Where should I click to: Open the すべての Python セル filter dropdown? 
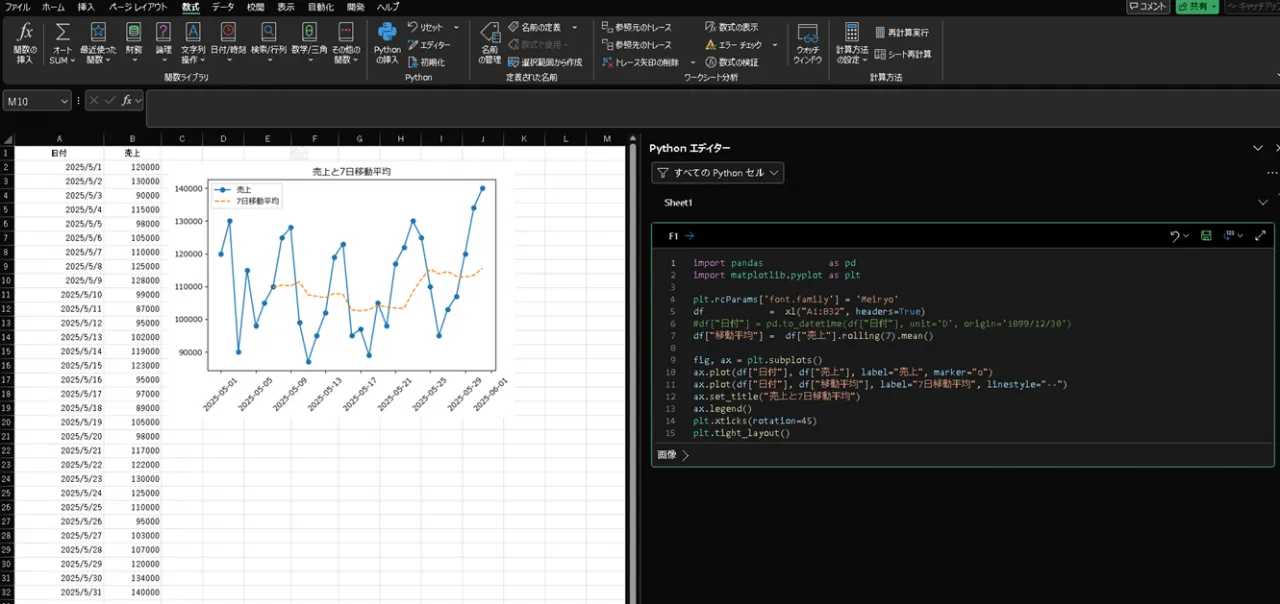click(717, 173)
